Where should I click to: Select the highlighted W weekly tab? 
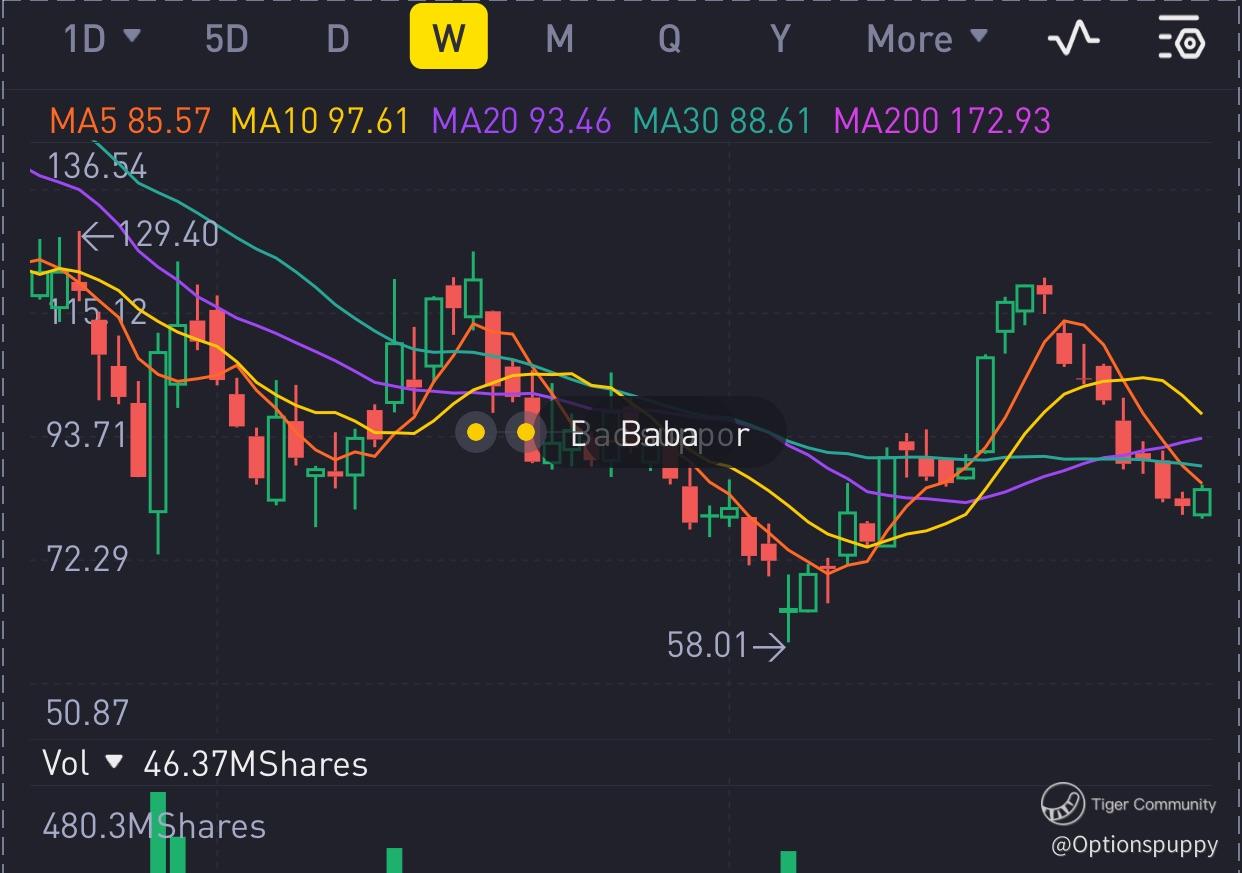(448, 37)
